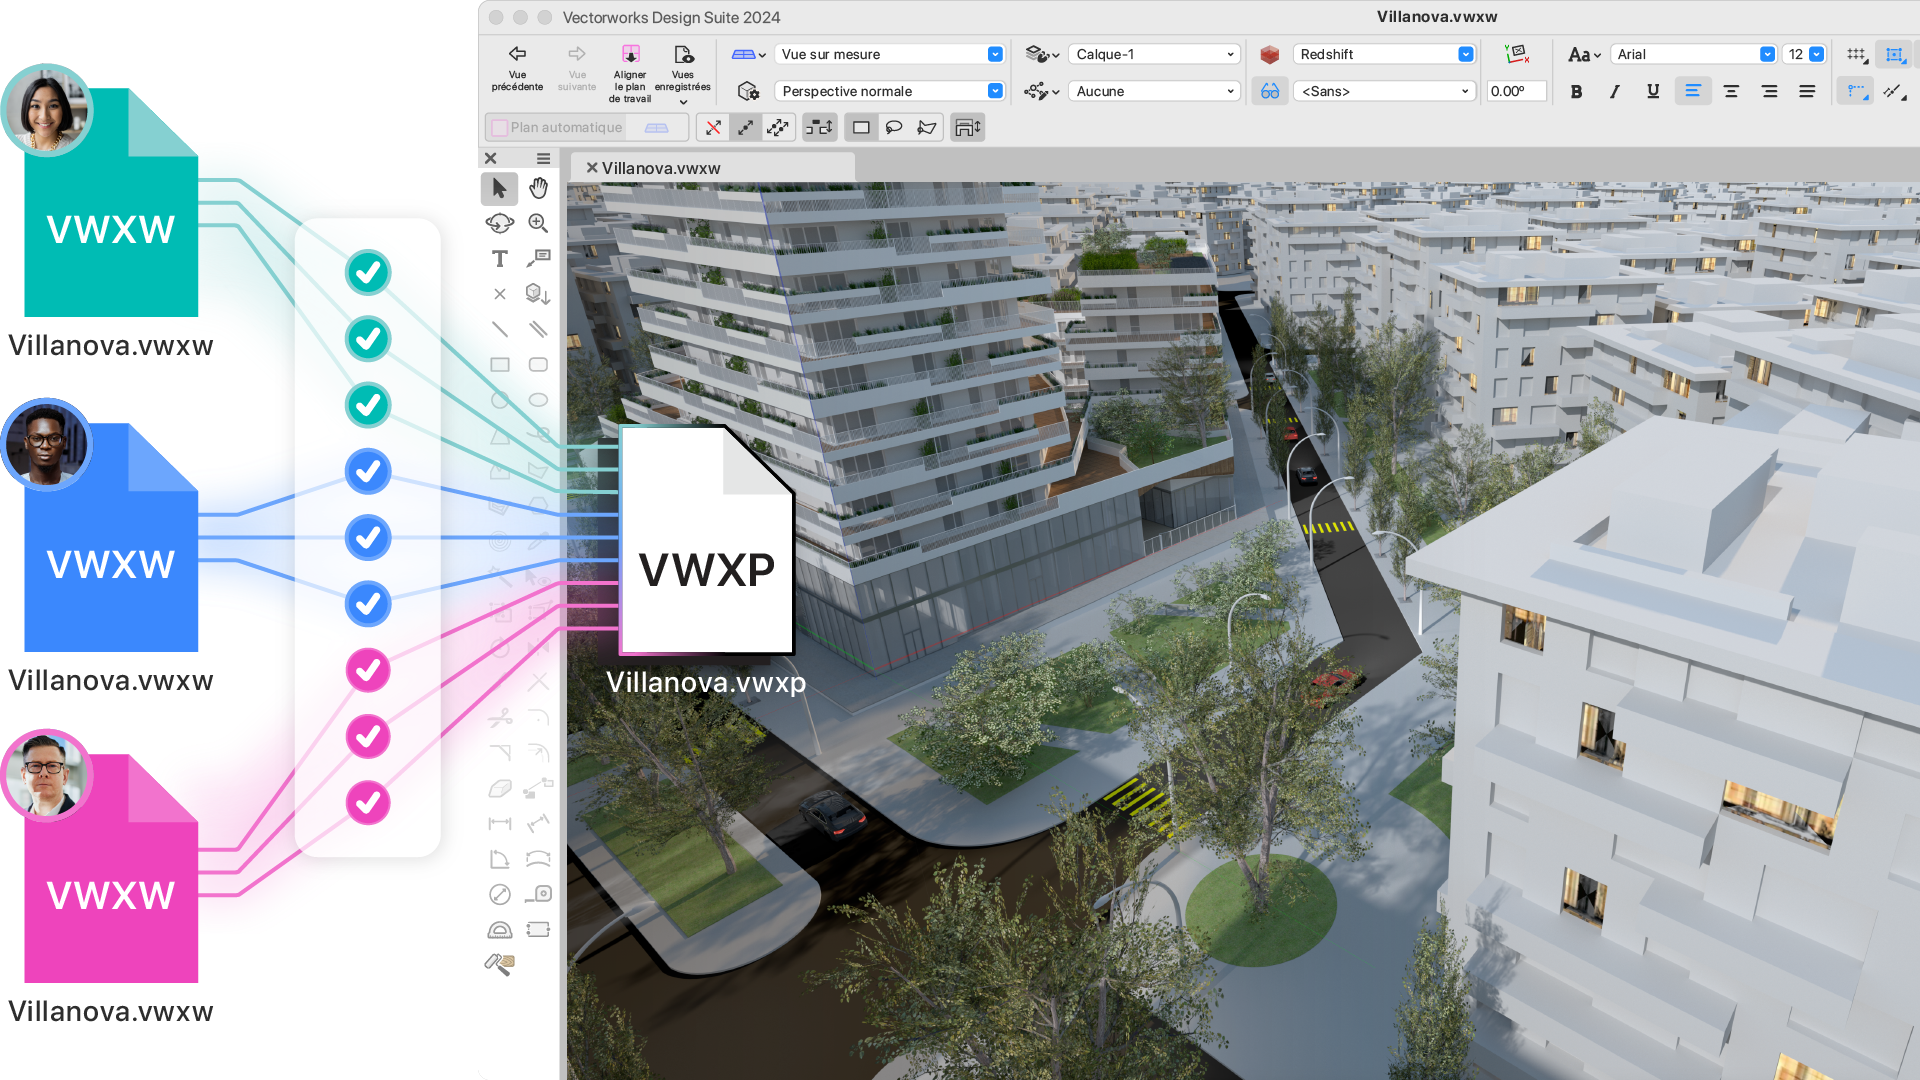This screenshot has width=1920, height=1080.
Task: Toggle bold text formatting
Action: [1576, 91]
